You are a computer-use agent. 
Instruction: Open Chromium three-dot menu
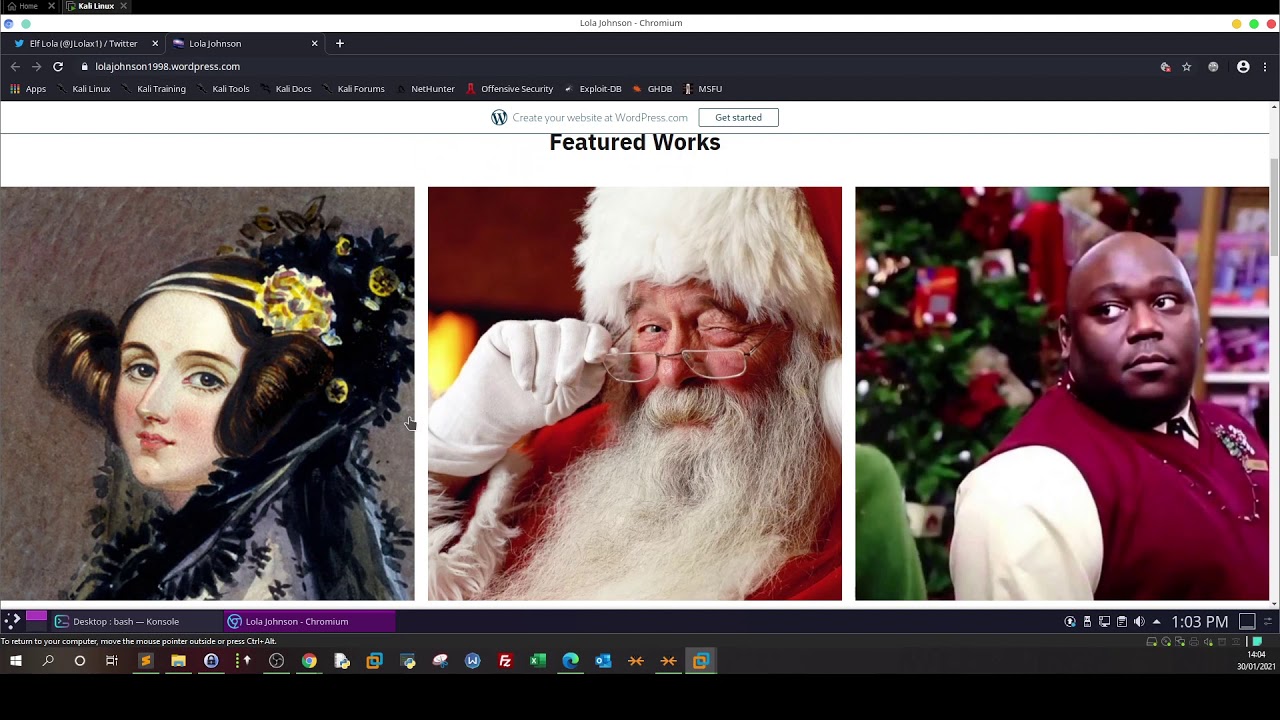1265,67
